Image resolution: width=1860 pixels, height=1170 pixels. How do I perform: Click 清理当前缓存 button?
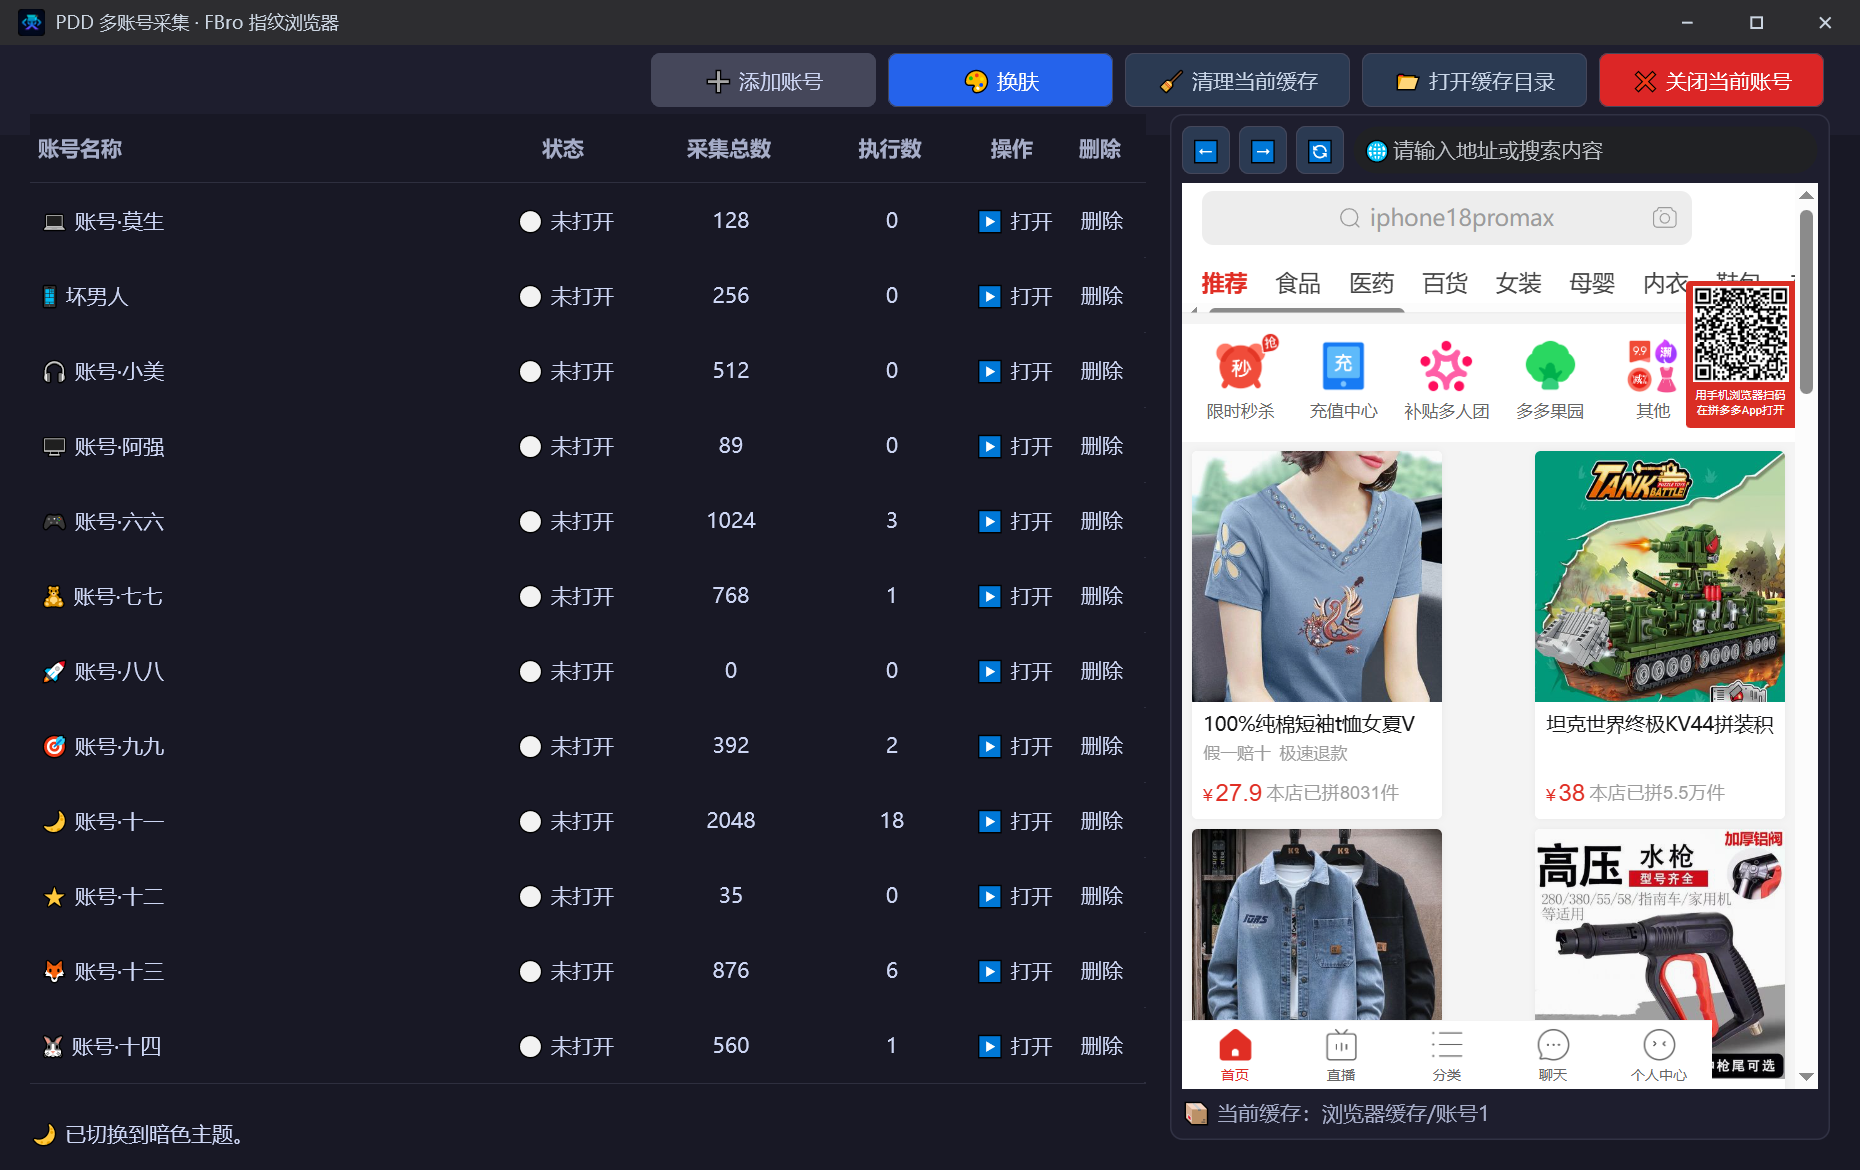pyautogui.click(x=1237, y=81)
